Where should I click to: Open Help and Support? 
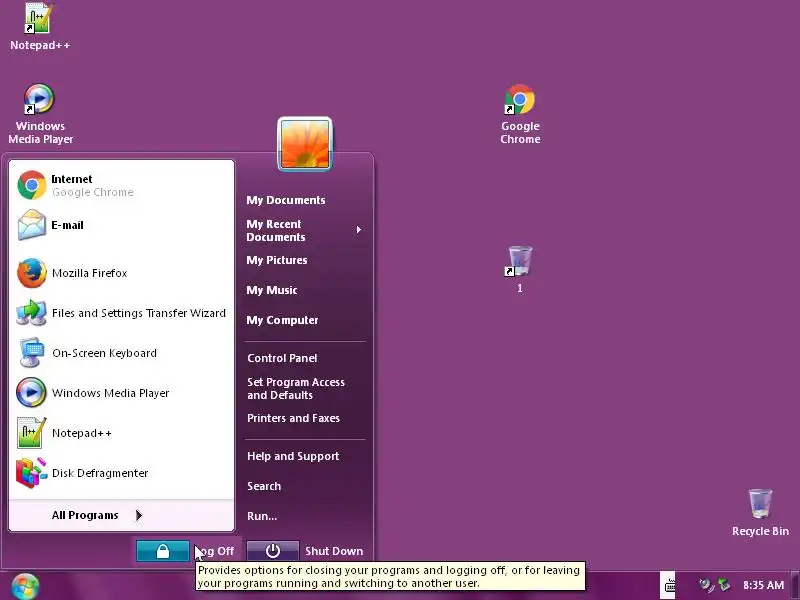click(x=293, y=456)
